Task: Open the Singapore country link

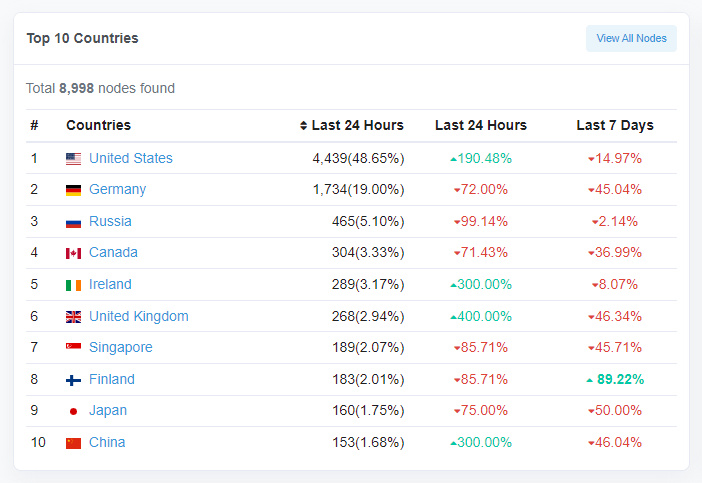Action: tap(121, 347)
